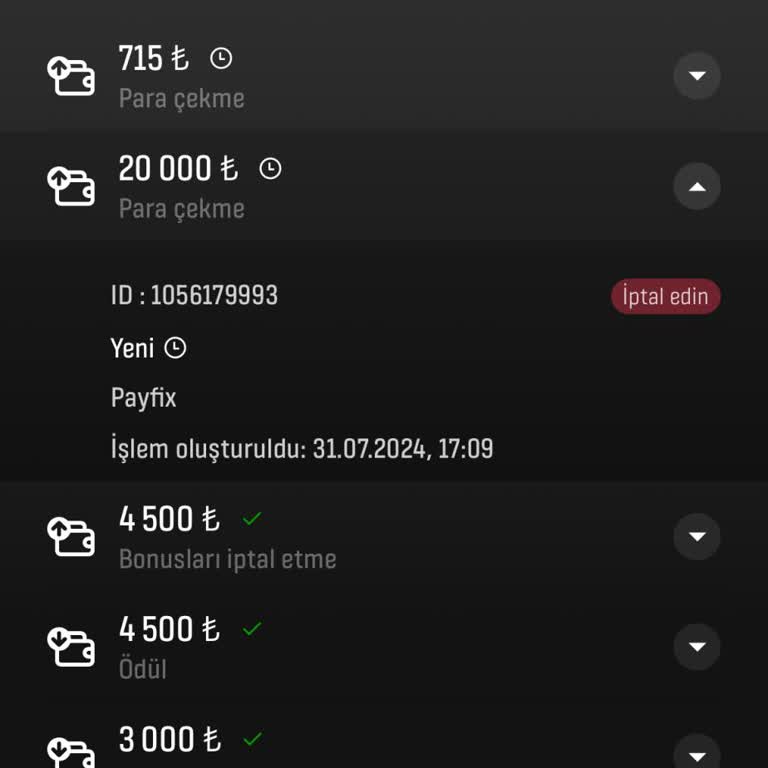
Task: Tap the green checkmark on the Ödül row
Action: click(252, 629)
